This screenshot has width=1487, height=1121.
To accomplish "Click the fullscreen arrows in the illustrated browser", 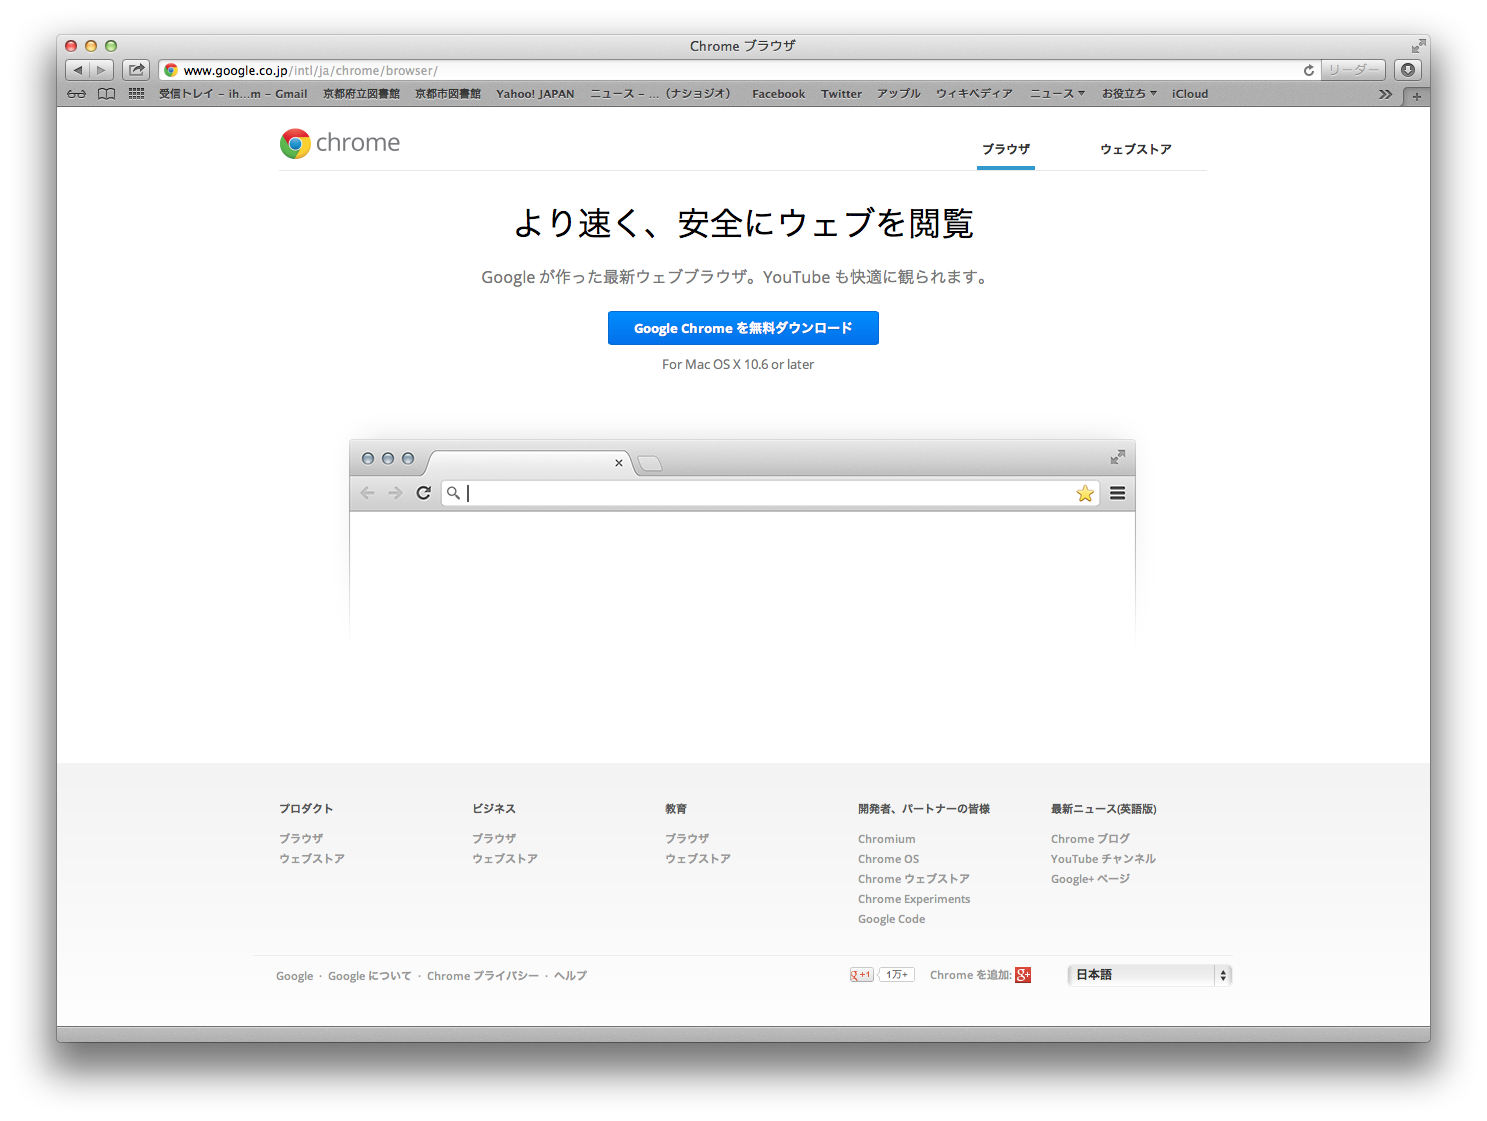I will (1118, 457).
